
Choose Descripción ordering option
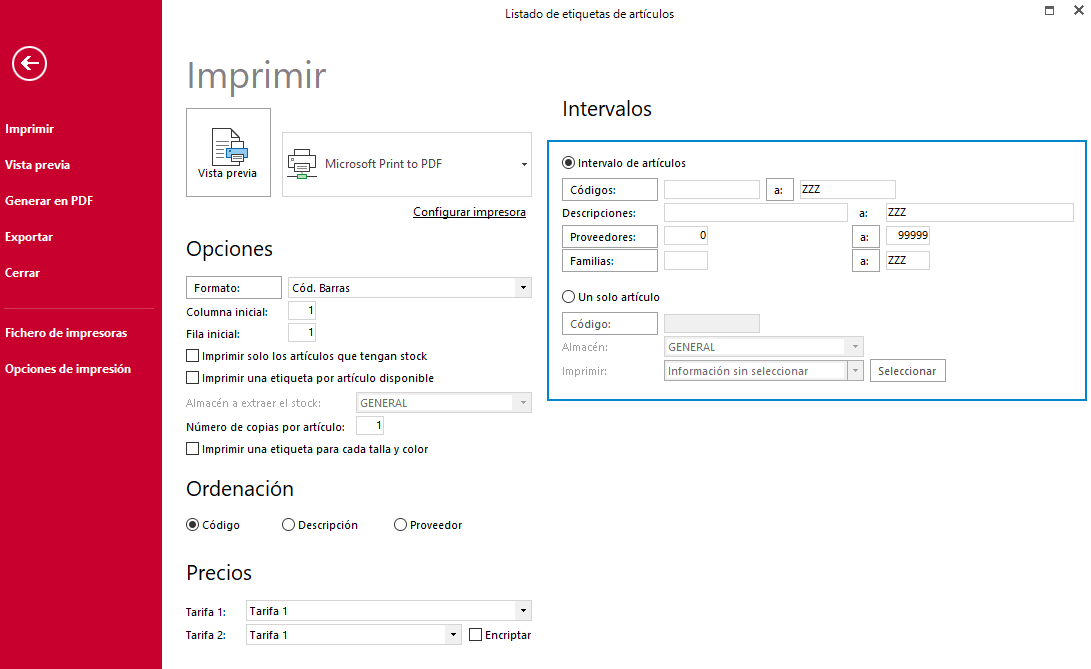(x=288, y=525)
